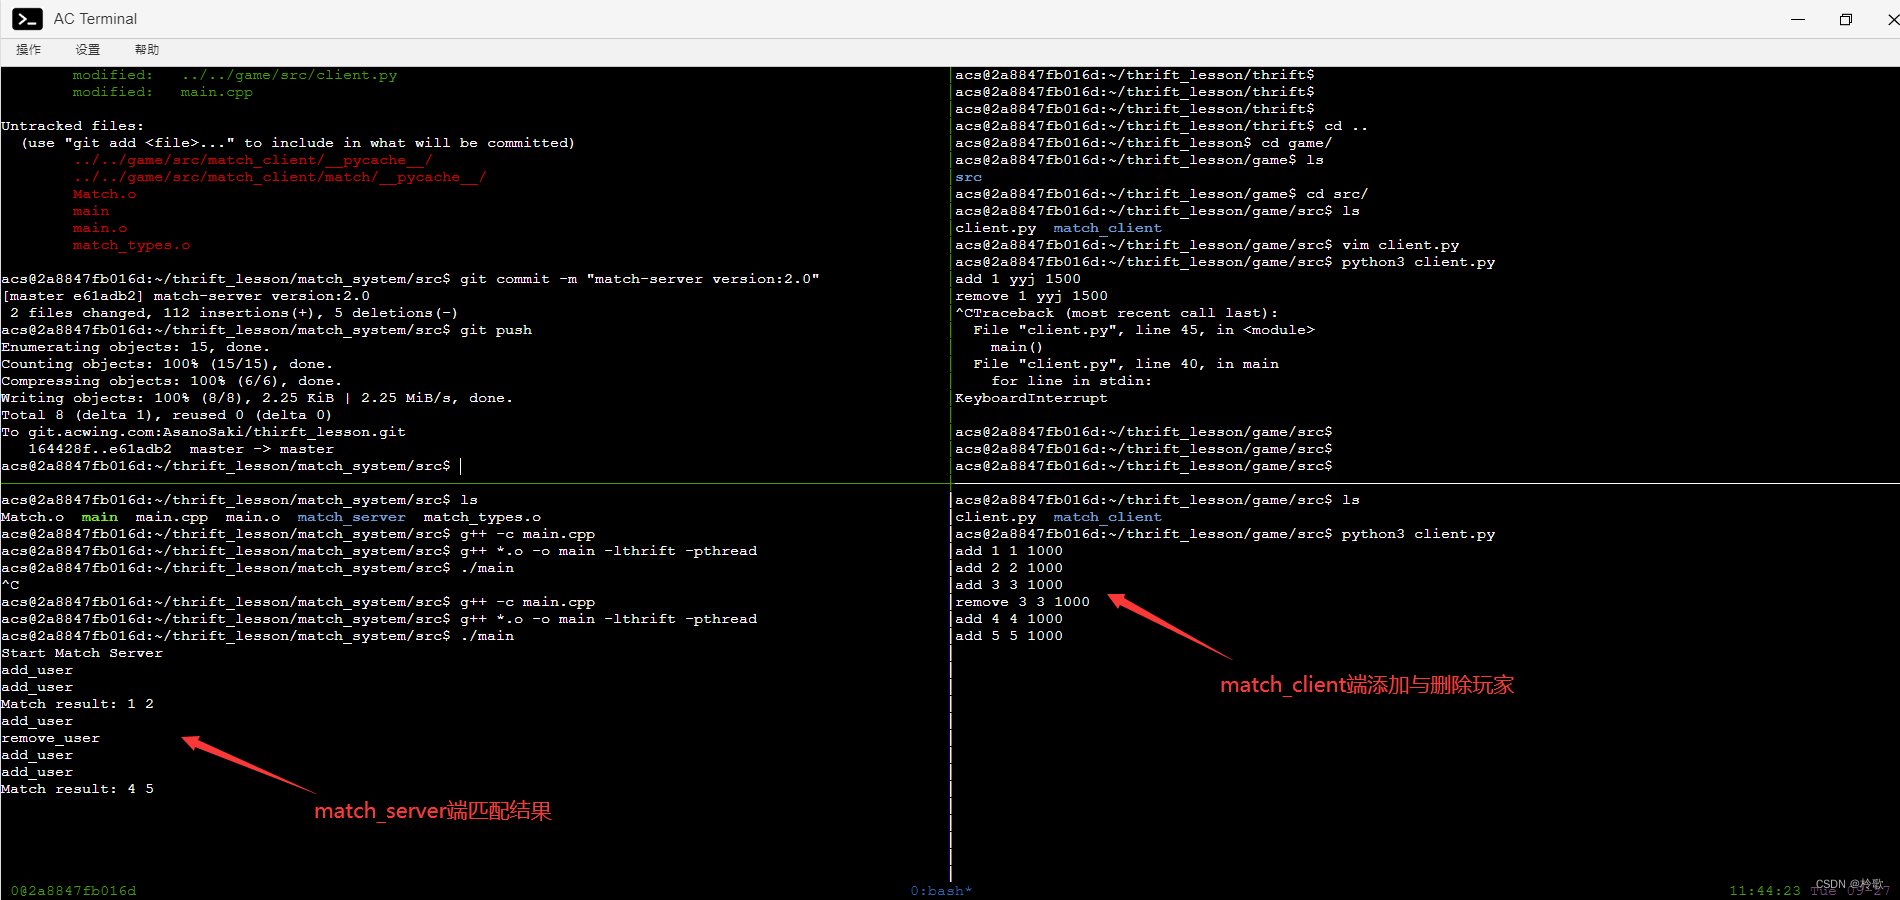Click 'match_client' in the top-right pane listing

[x=1107, y=228]
